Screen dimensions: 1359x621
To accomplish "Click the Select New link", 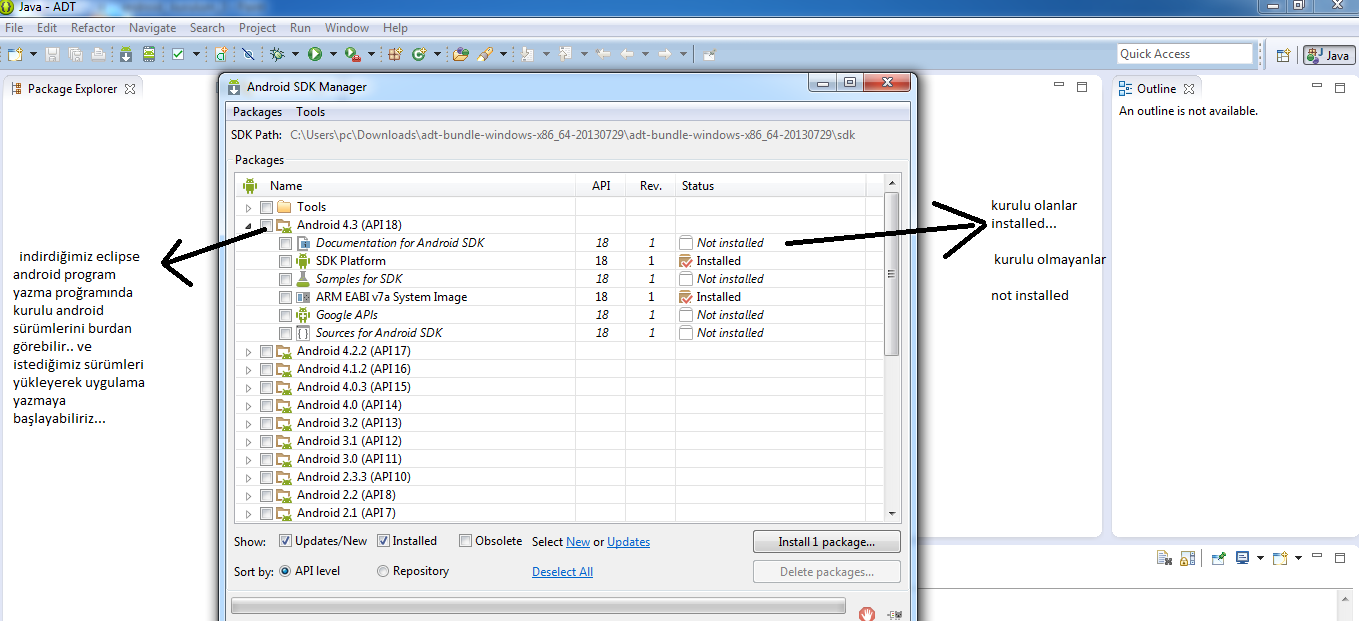I will [578, 542].
